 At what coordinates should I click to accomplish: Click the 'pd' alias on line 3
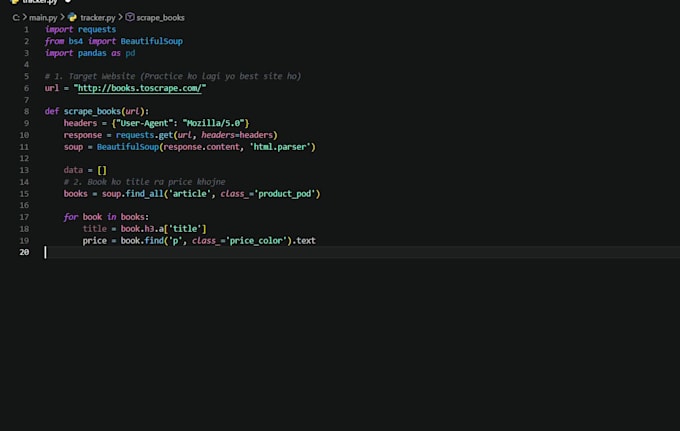pos(130,53)
